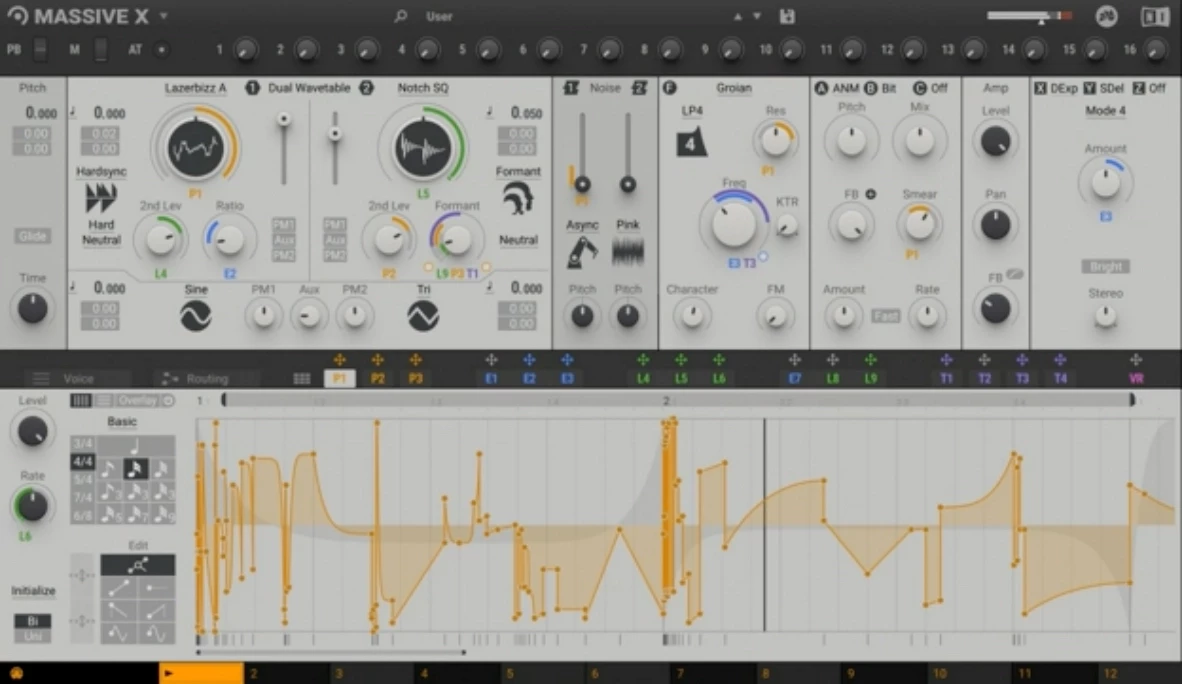The image size is (1182, 684).
Task: Go to next preset with down arrow
Action: click(757, 16)
